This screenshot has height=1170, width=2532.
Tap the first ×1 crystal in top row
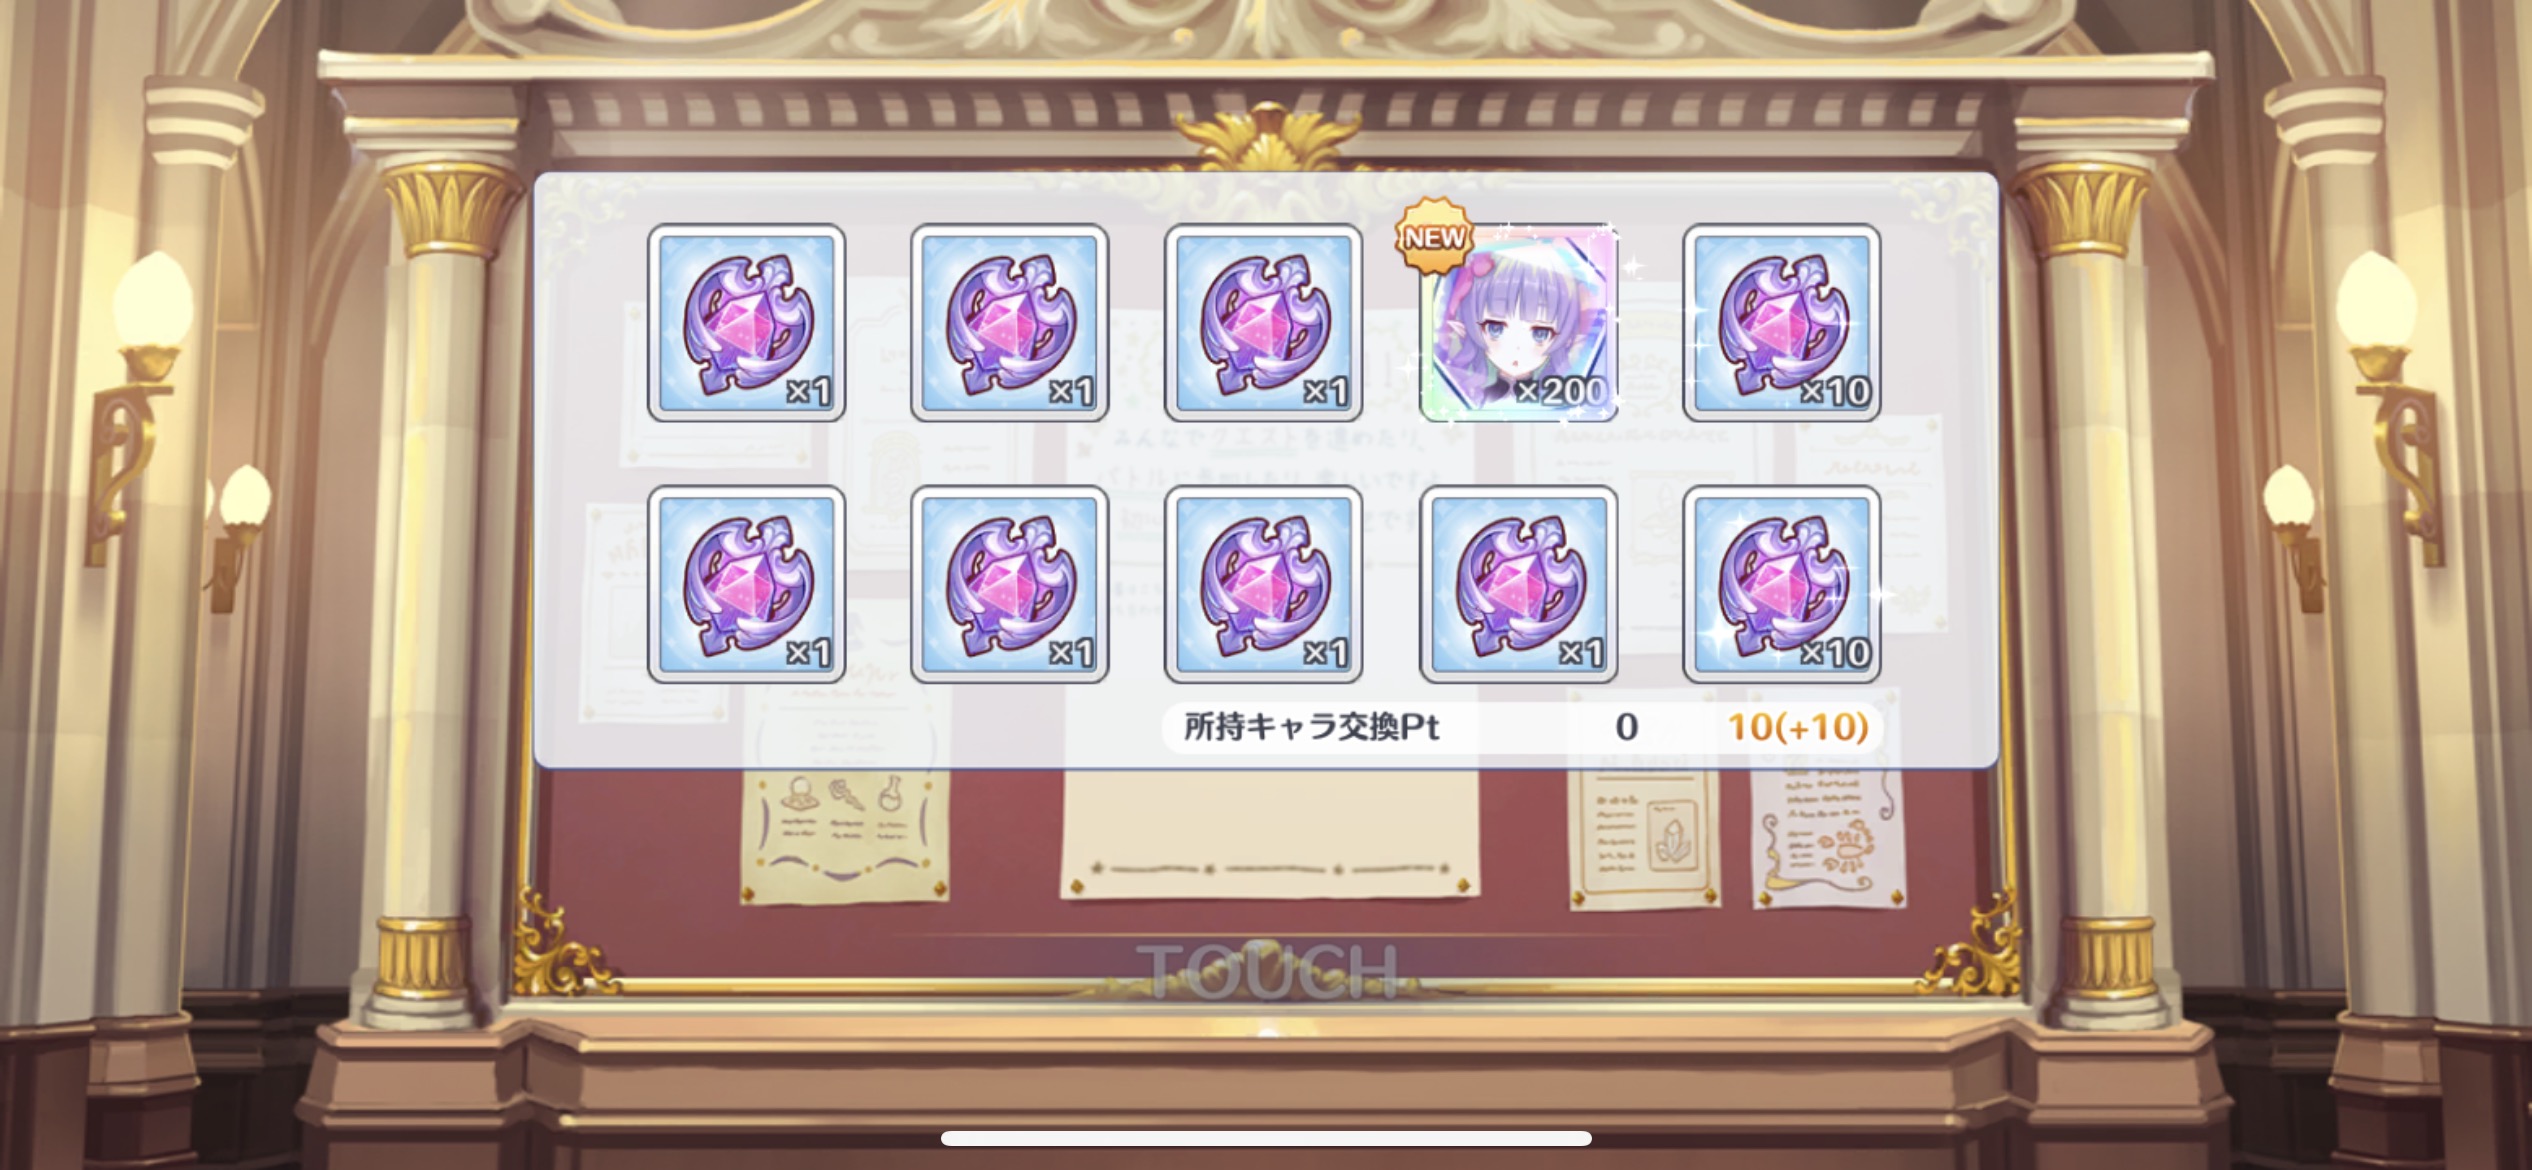click(x=746, y=323)
